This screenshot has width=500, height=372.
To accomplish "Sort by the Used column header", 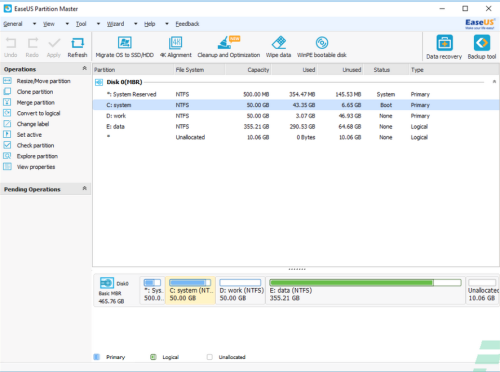I will (295, 70).
